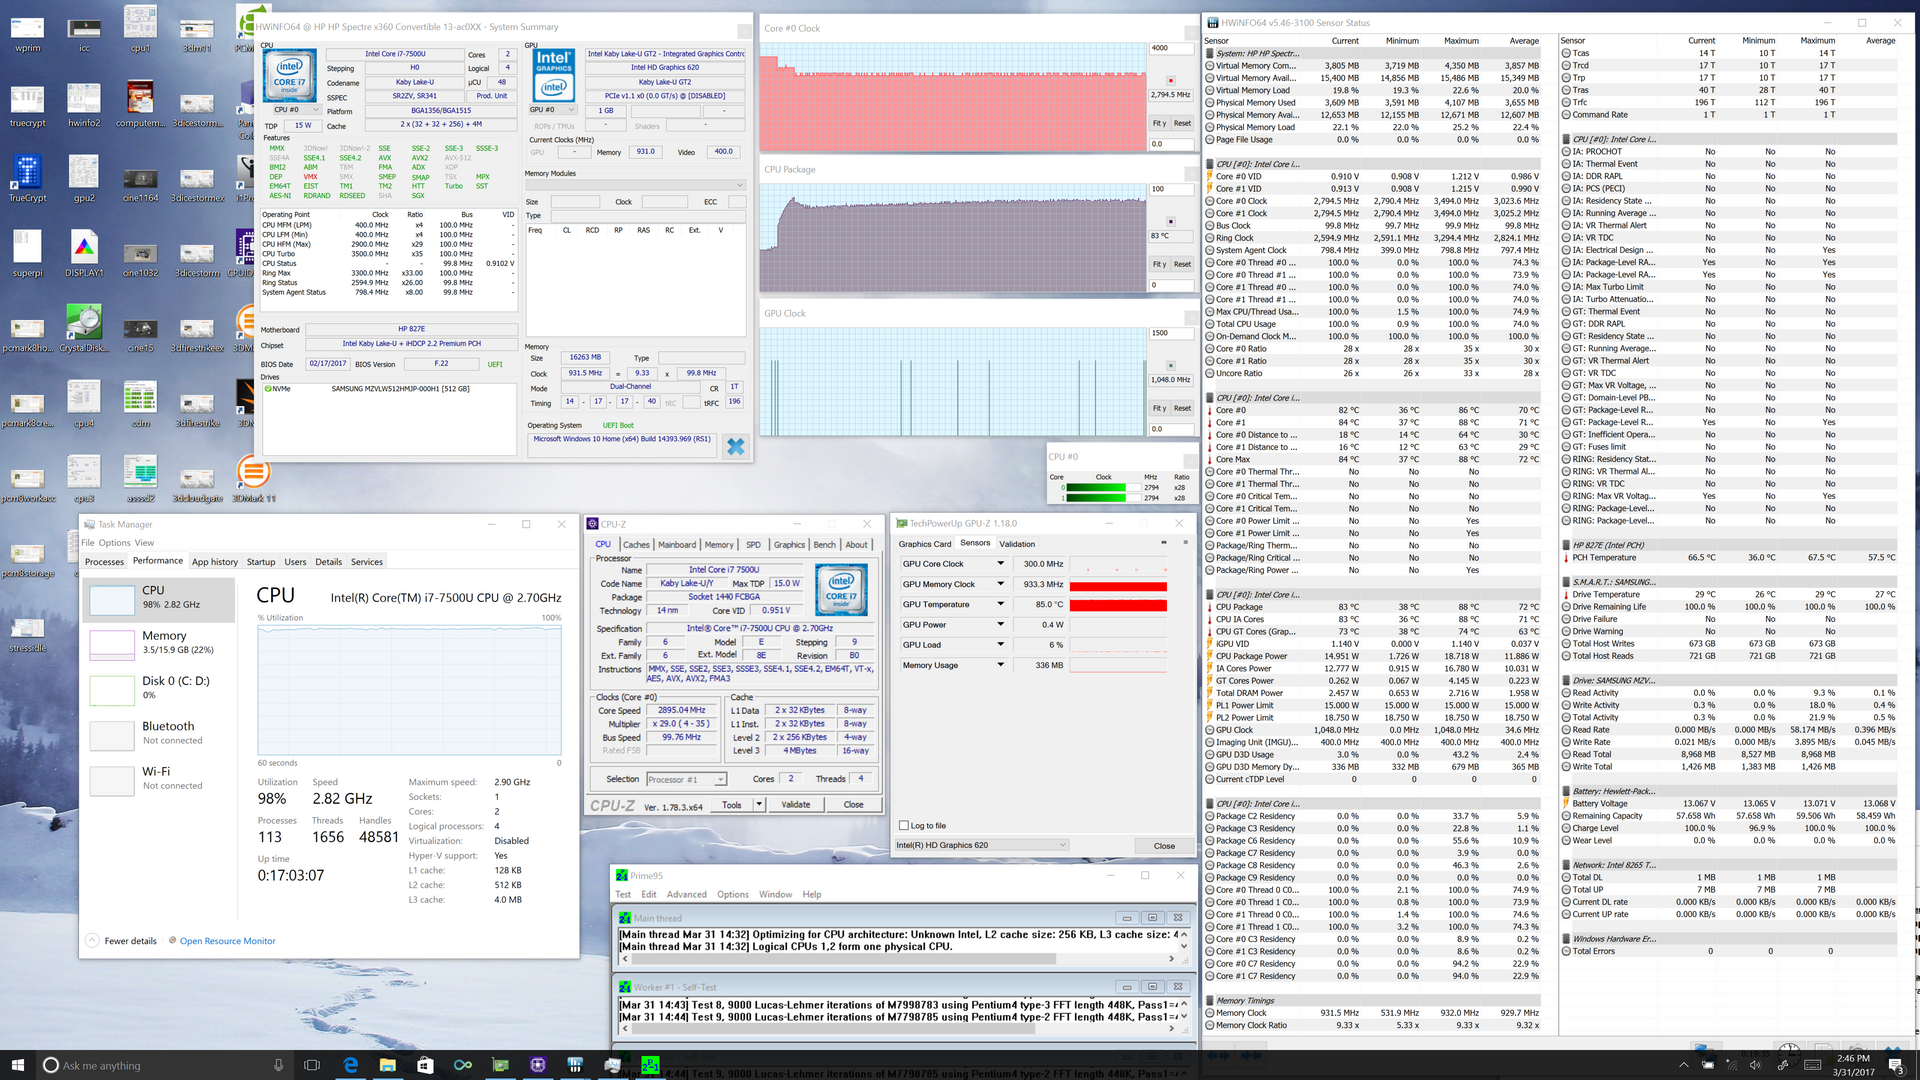Enable the Log to file checkbox

pos(904,826)
